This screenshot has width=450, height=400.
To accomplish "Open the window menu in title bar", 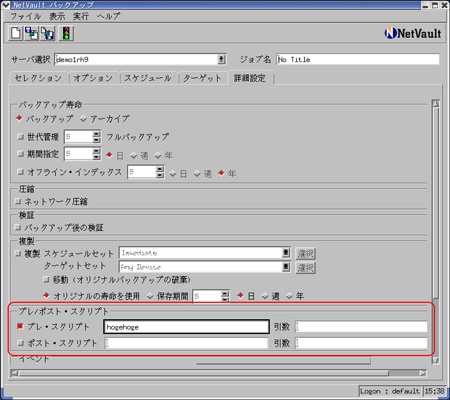I will pos(6,5).
